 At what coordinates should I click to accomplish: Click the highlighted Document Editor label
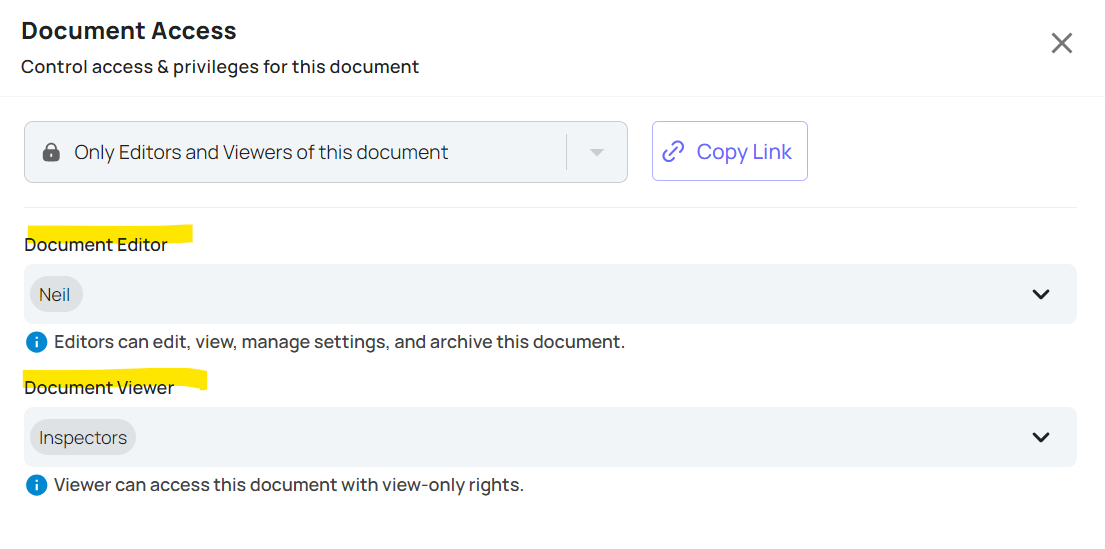[x=96, y=245]
